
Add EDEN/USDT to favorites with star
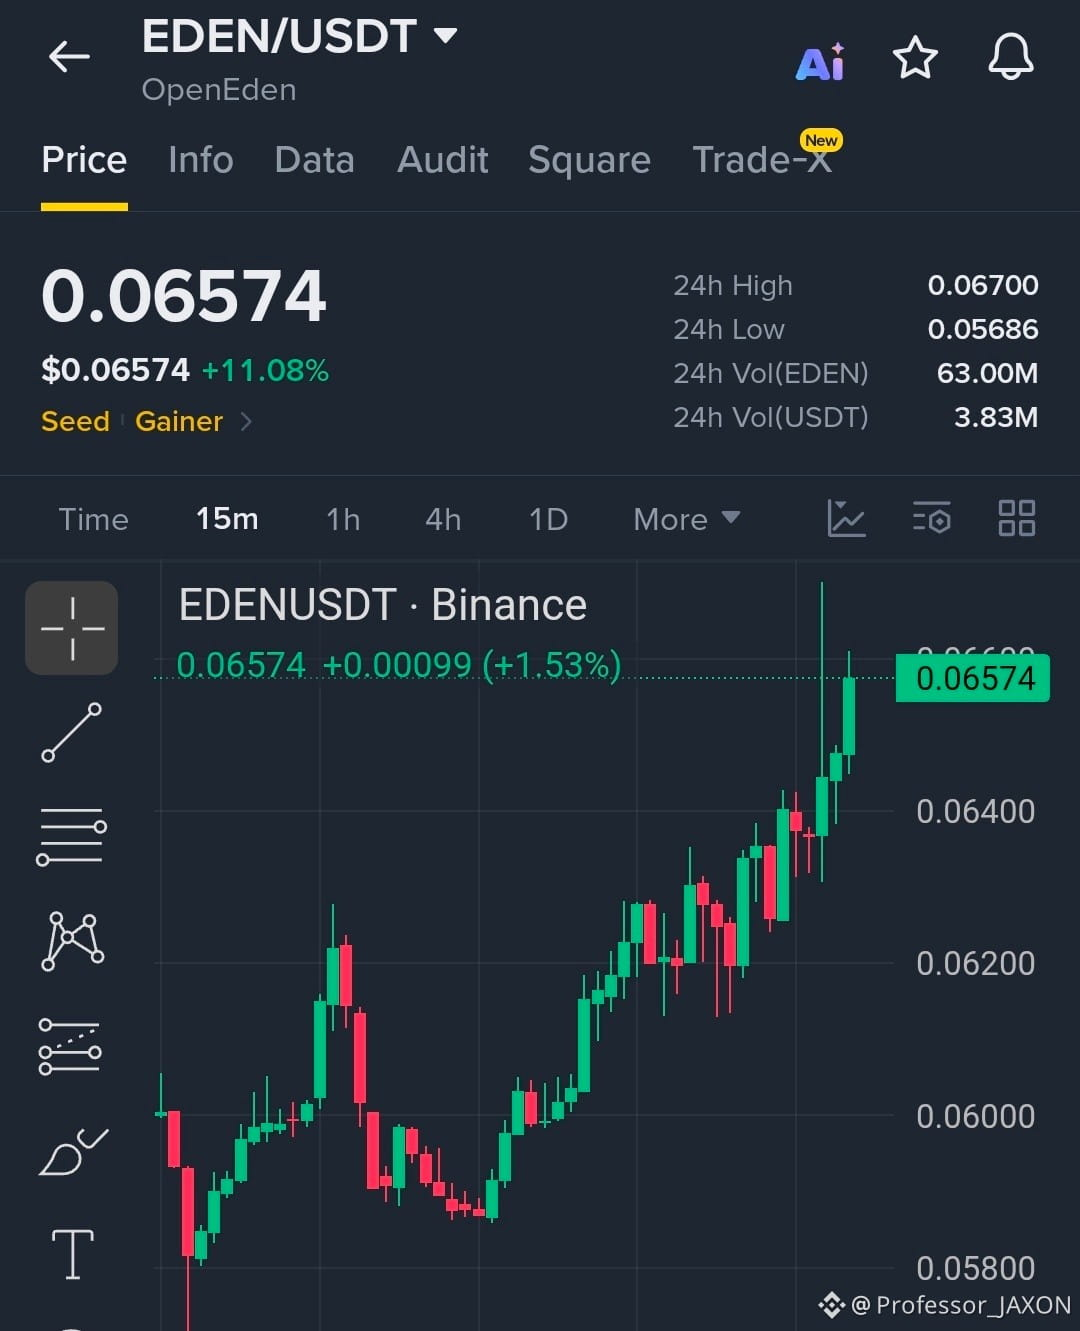[x=915, y=58]
